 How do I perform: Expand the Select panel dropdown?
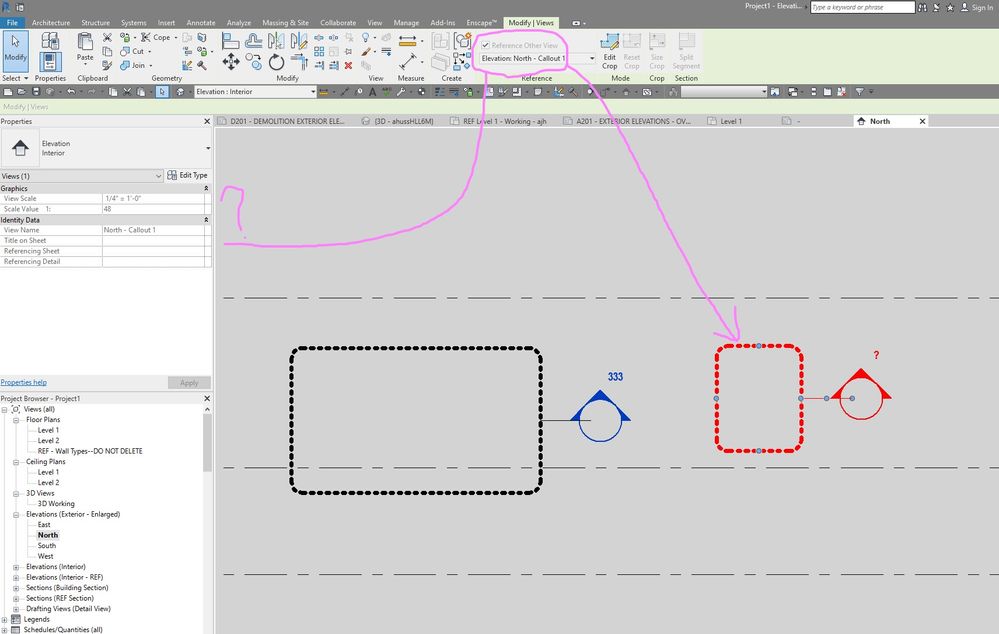click(15, 78)
